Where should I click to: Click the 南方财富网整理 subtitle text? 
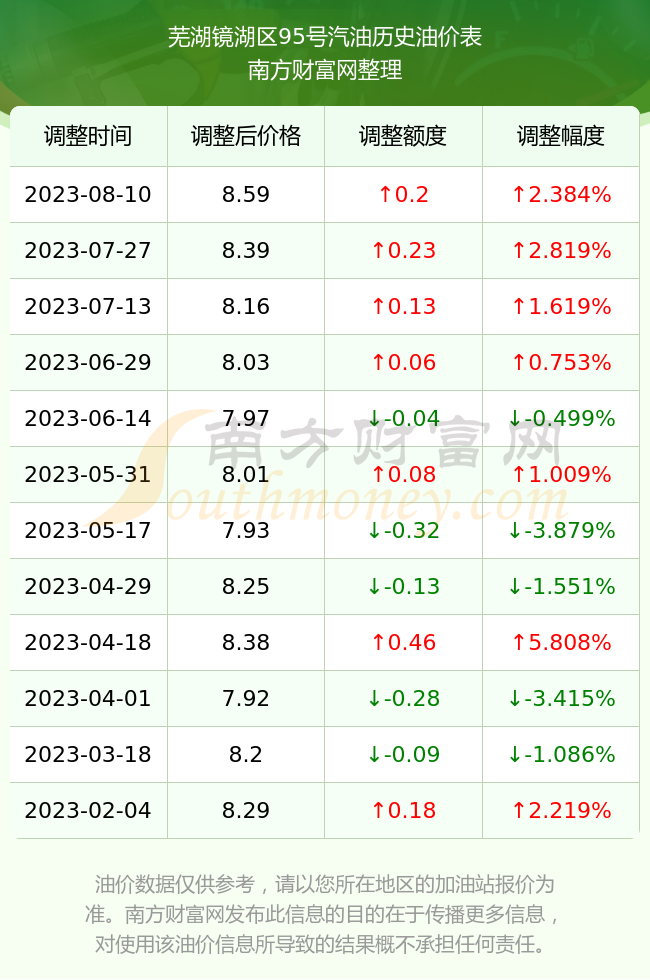(325, 70)
